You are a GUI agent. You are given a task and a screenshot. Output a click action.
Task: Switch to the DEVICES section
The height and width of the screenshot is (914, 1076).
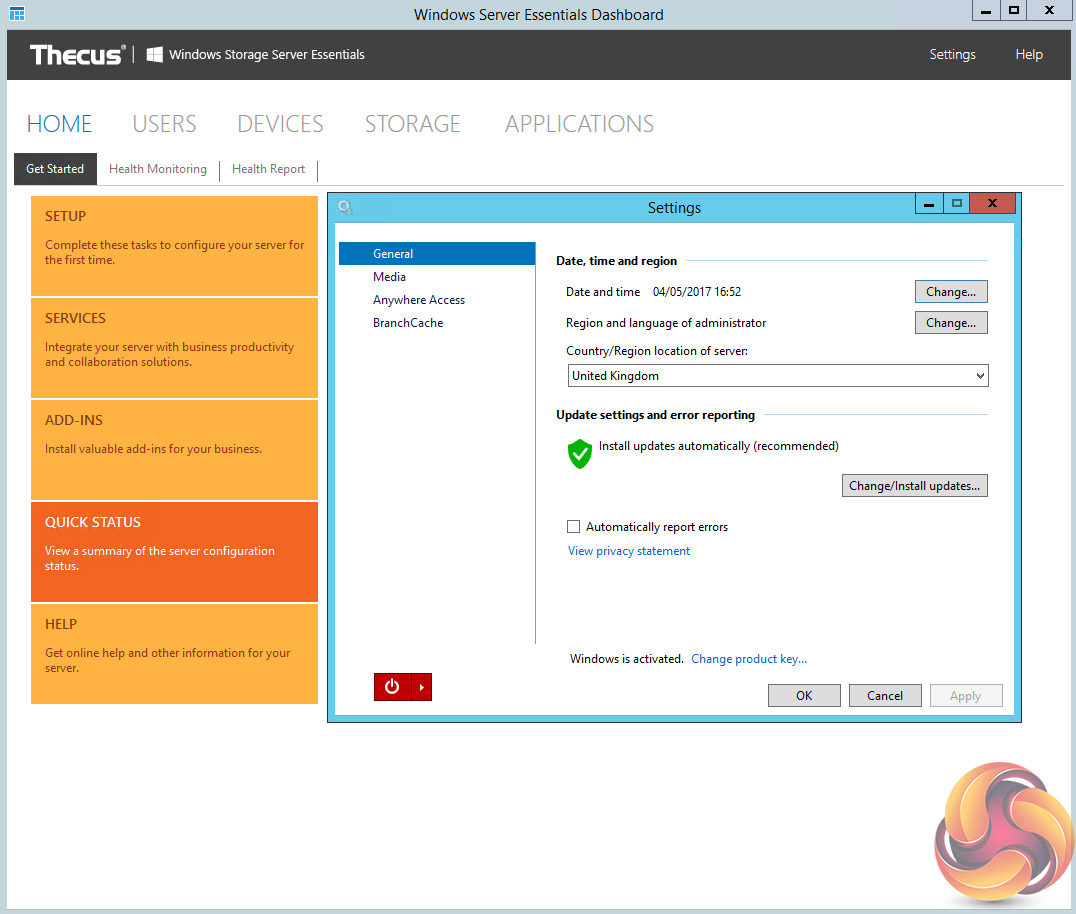click(x=280, y=124)
